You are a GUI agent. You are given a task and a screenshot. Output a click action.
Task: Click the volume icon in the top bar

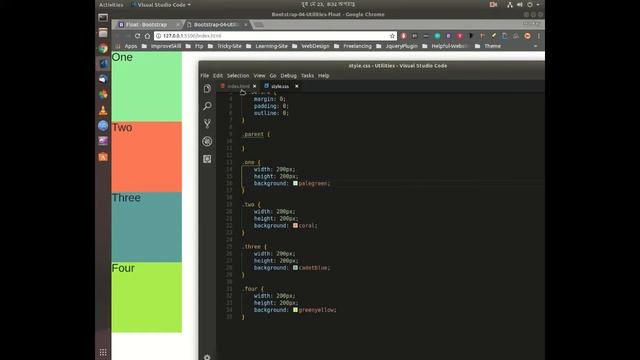click(520, 4)
